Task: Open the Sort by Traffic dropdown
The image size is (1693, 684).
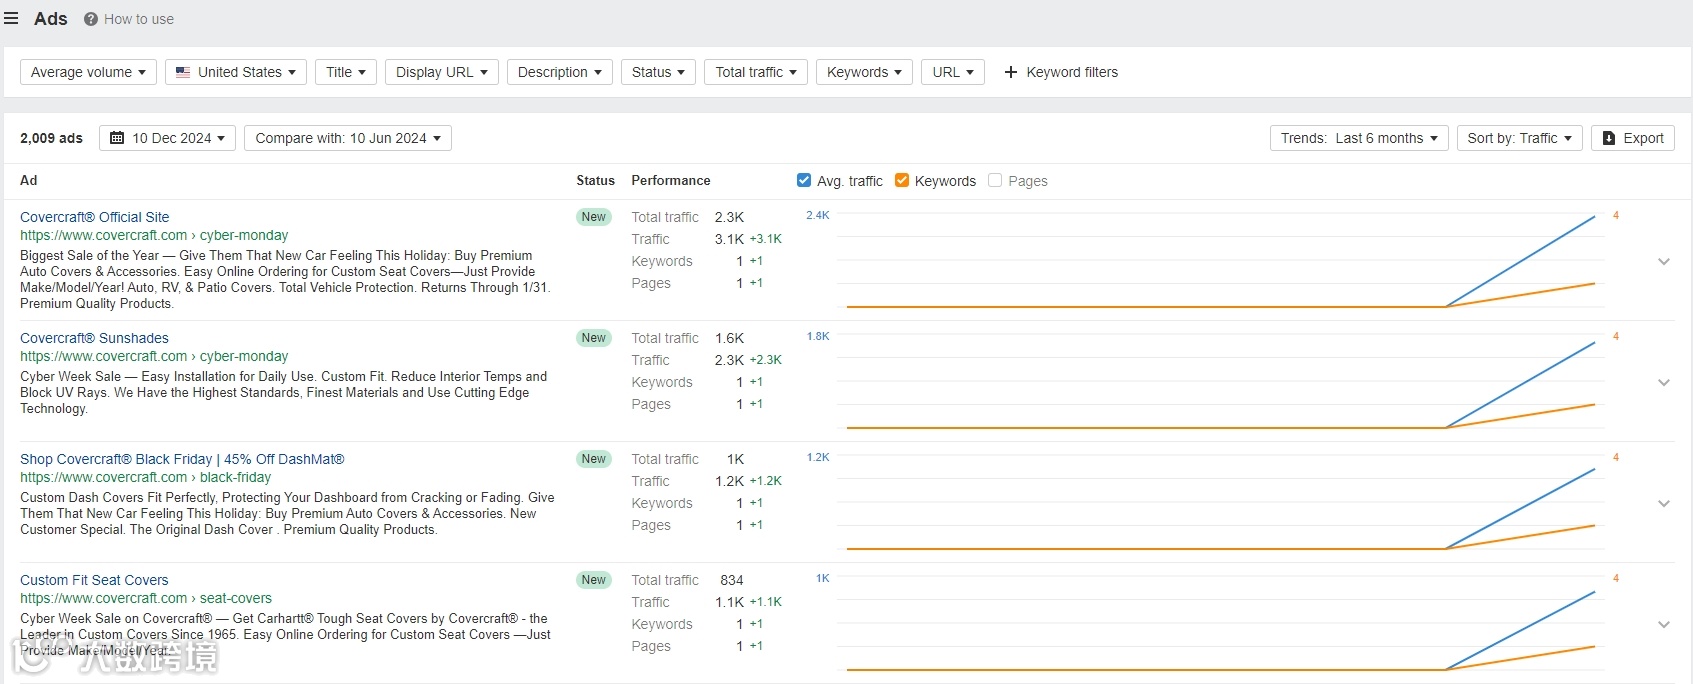Action: pyautogui.click(x=1519, y=138)
